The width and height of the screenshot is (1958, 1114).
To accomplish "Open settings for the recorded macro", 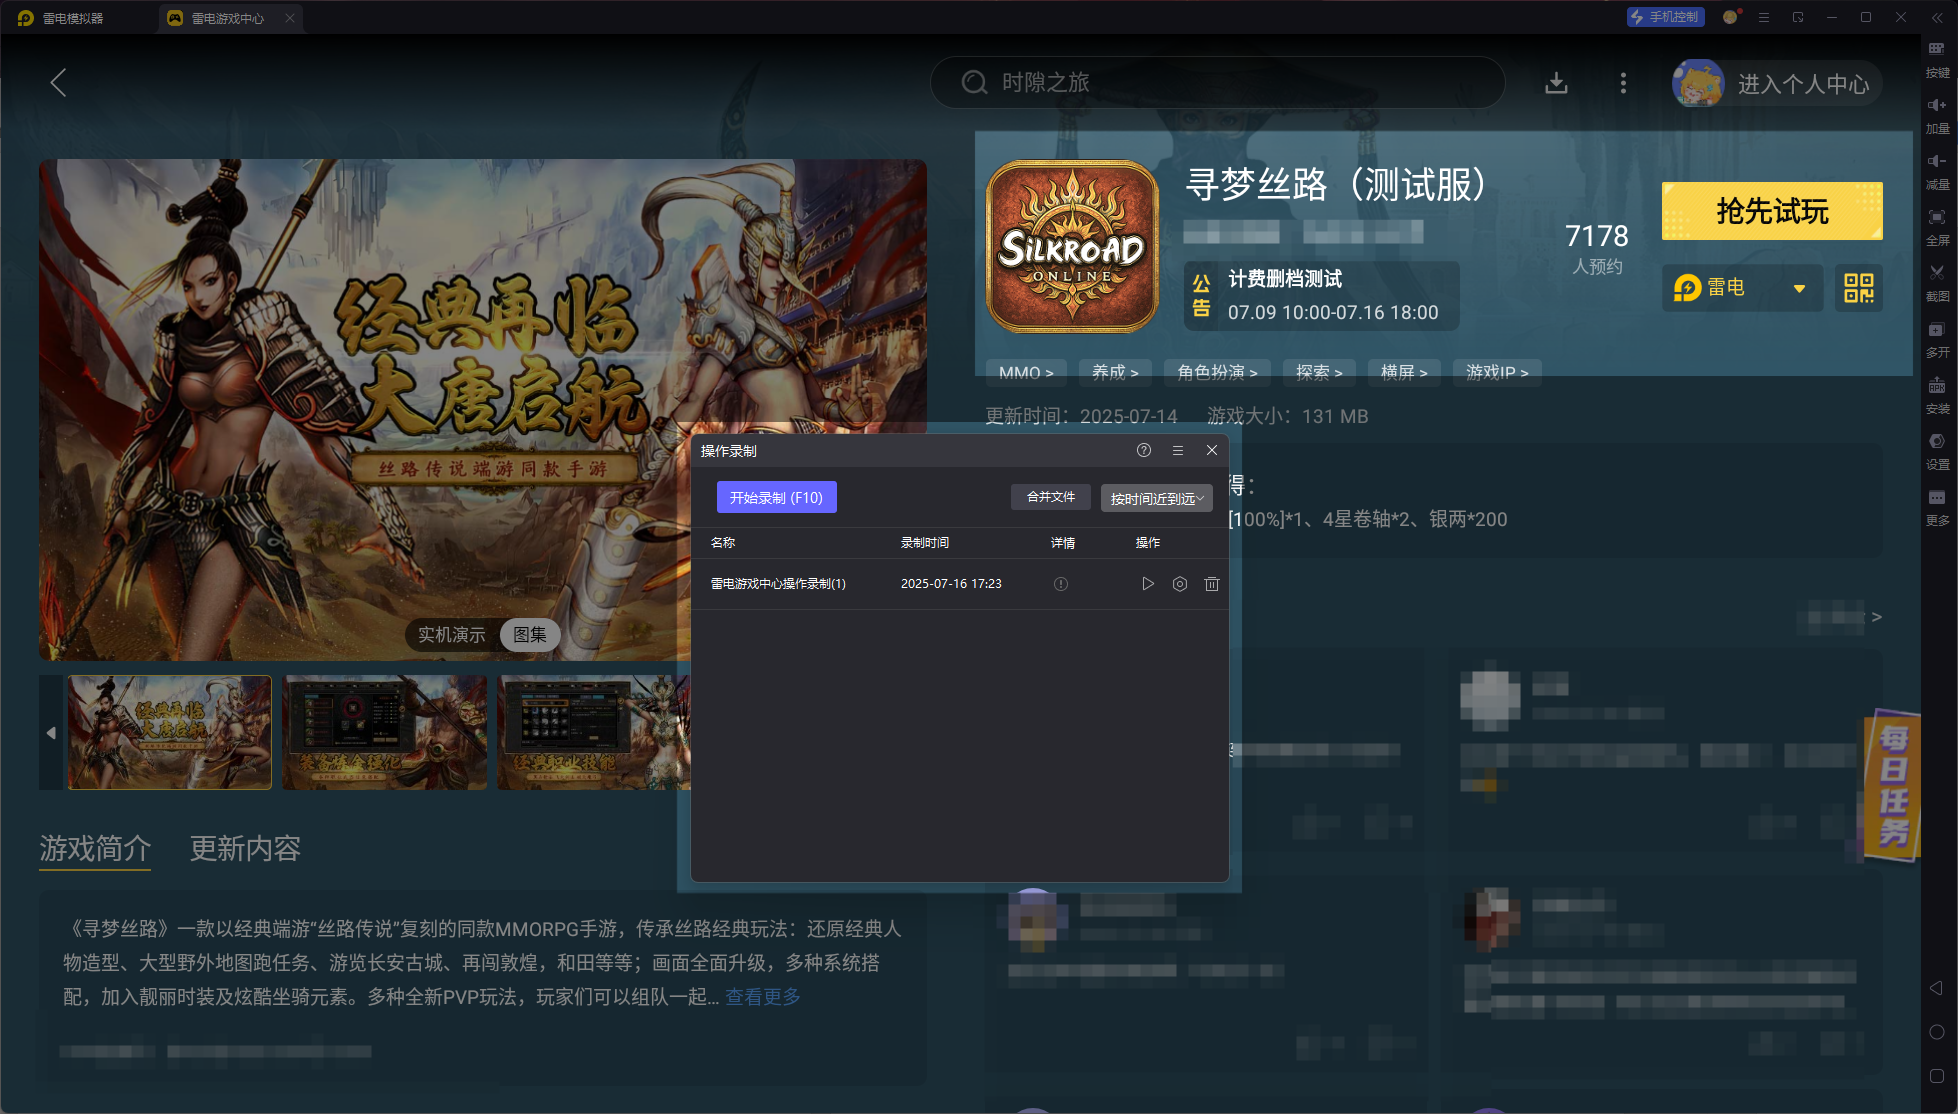I will [1180, 584].
